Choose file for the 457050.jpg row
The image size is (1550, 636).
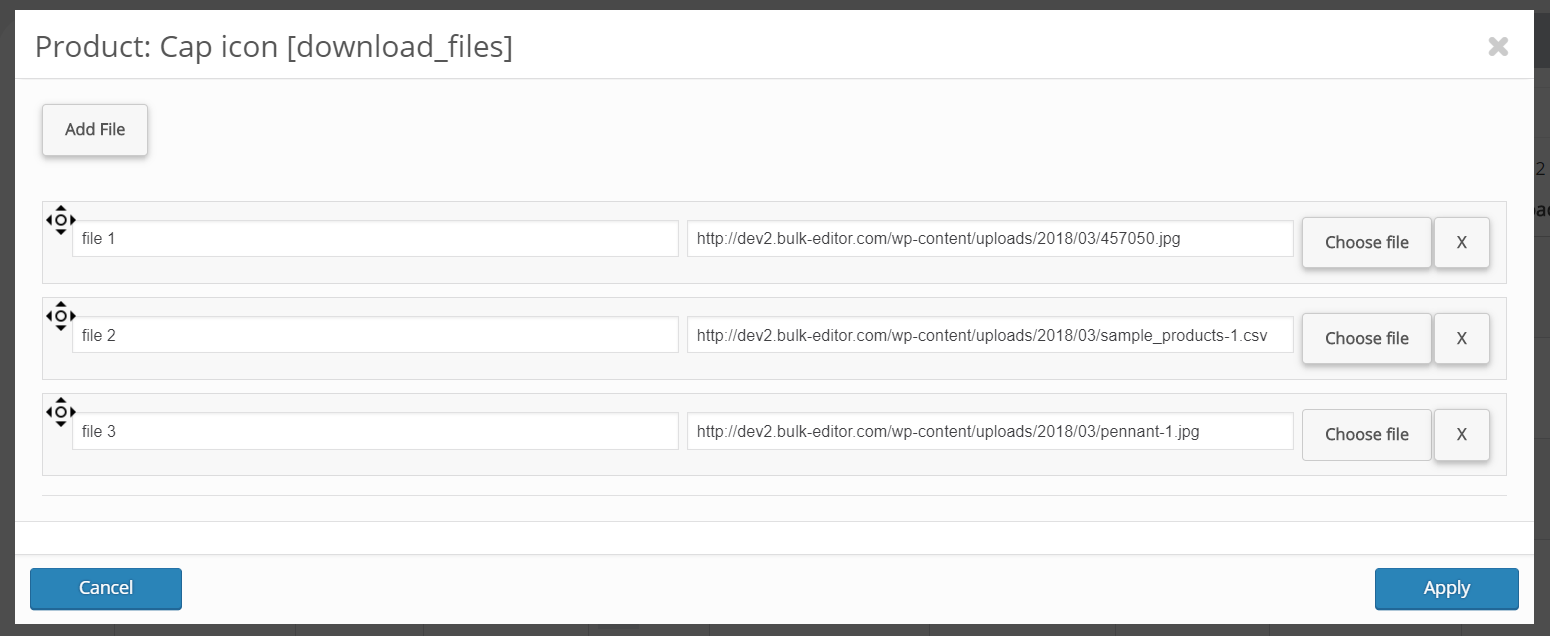point(1366,243)
